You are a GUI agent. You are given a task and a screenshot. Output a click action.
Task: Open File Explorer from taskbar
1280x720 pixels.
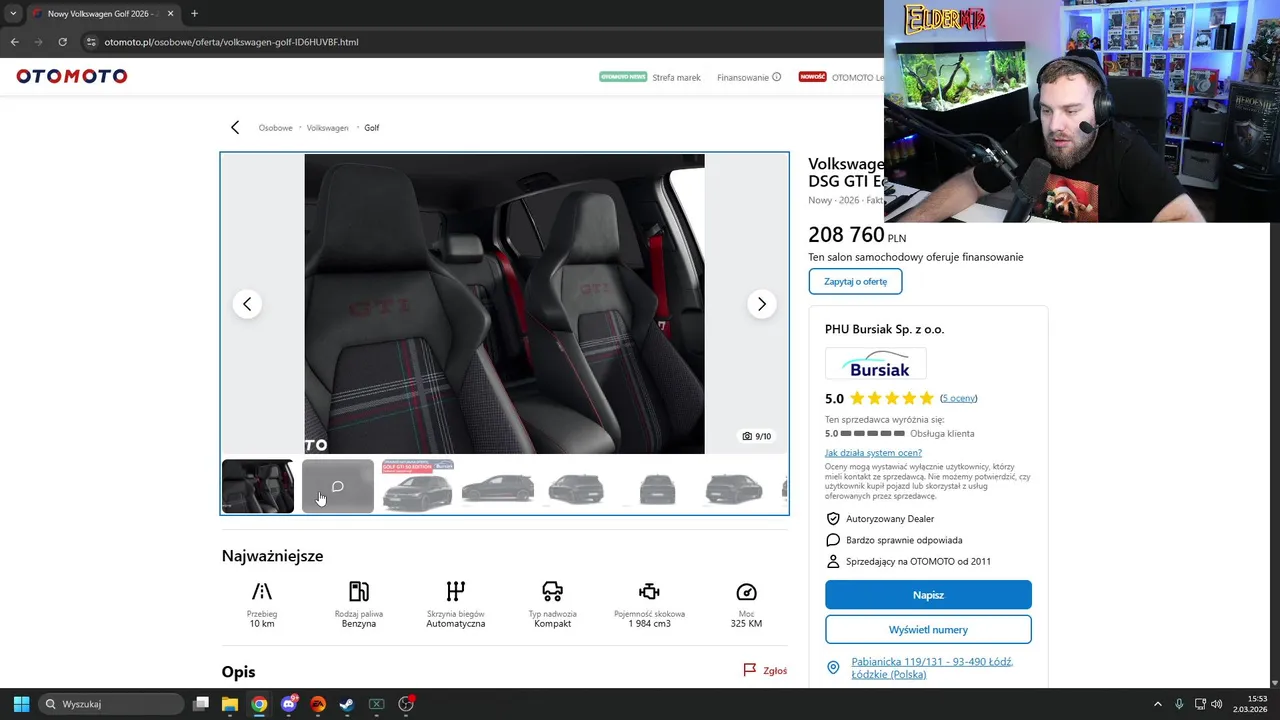click(x=230, y=704)
